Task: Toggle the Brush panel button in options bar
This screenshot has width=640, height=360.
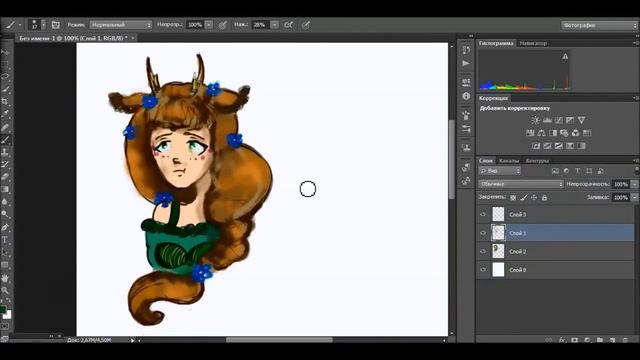Action: [56, 25]
